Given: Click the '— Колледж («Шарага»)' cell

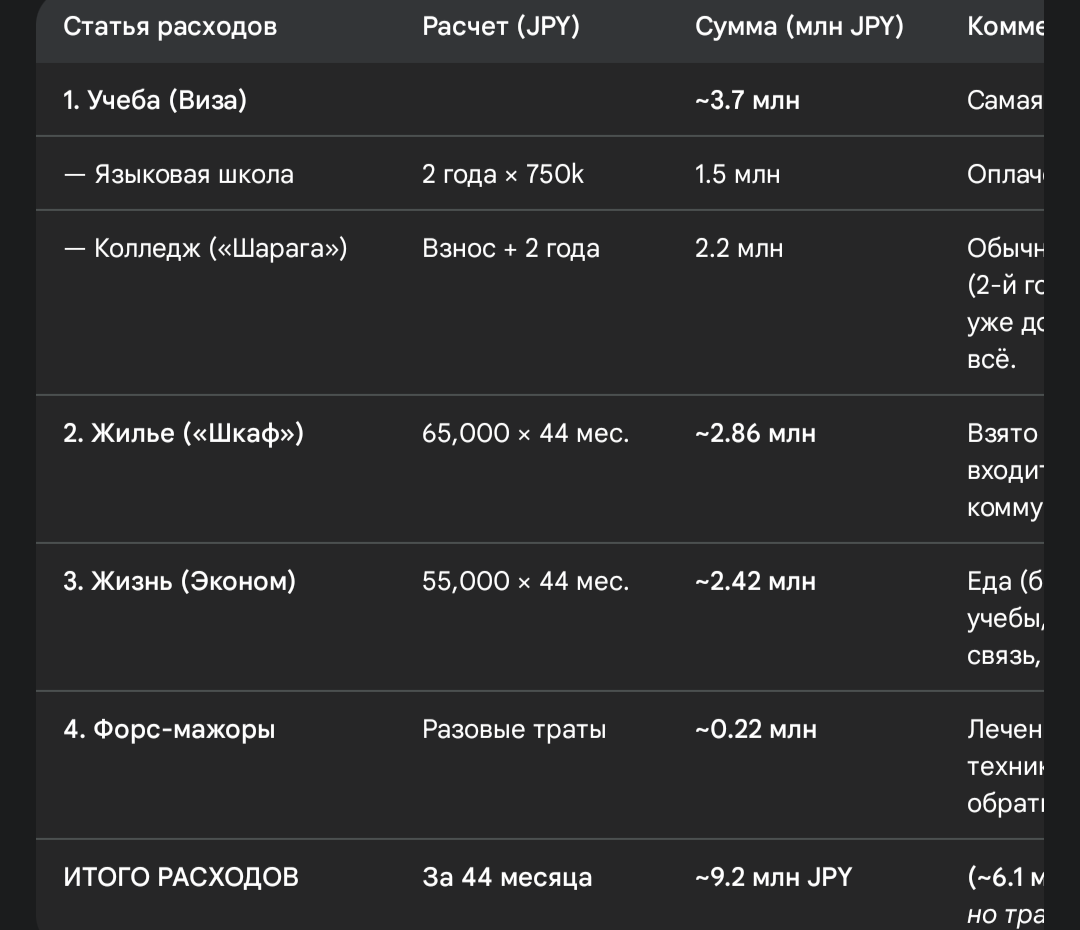Looking at the screenshot, I should 205,248.
